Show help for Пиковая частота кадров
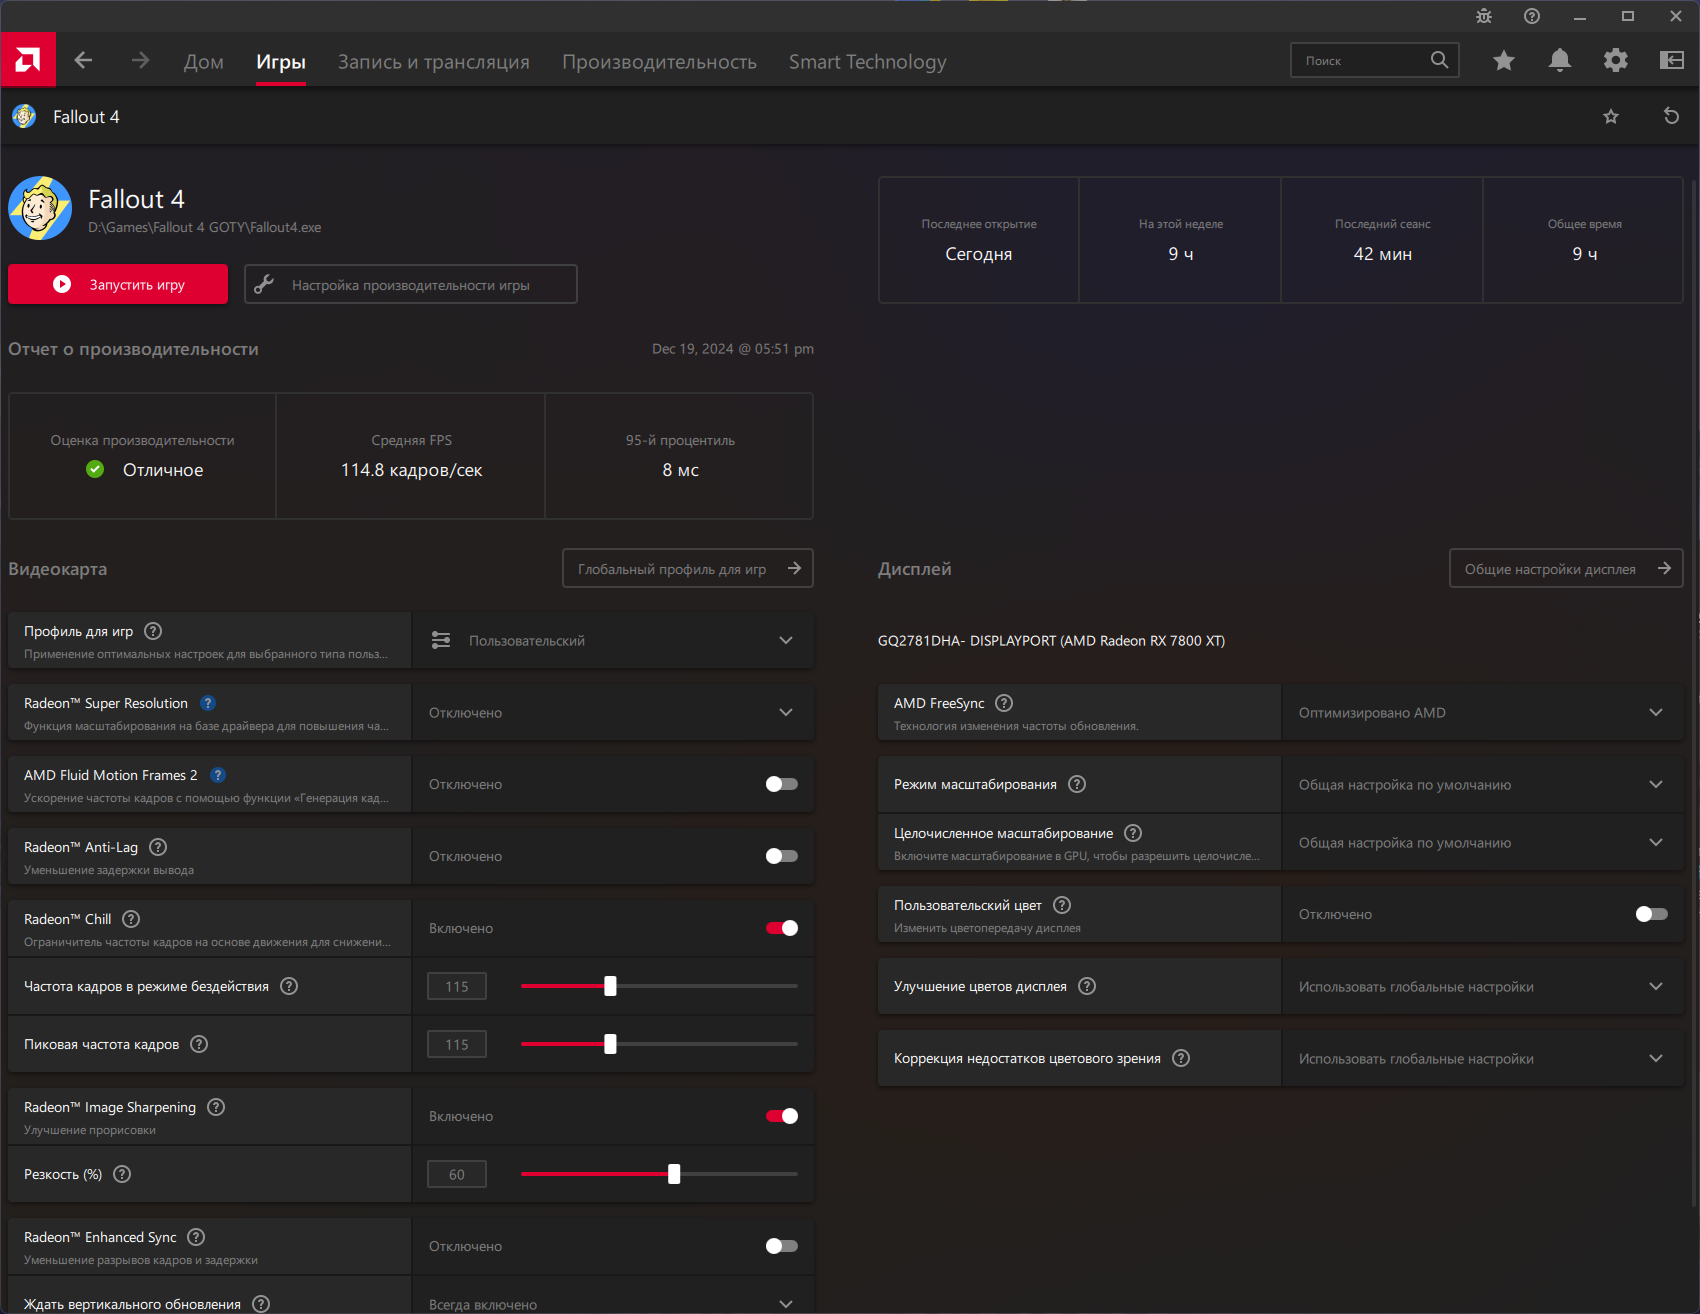Screen dimensions: 1700x1314 pyautogui.click(x=199, y=1044)
